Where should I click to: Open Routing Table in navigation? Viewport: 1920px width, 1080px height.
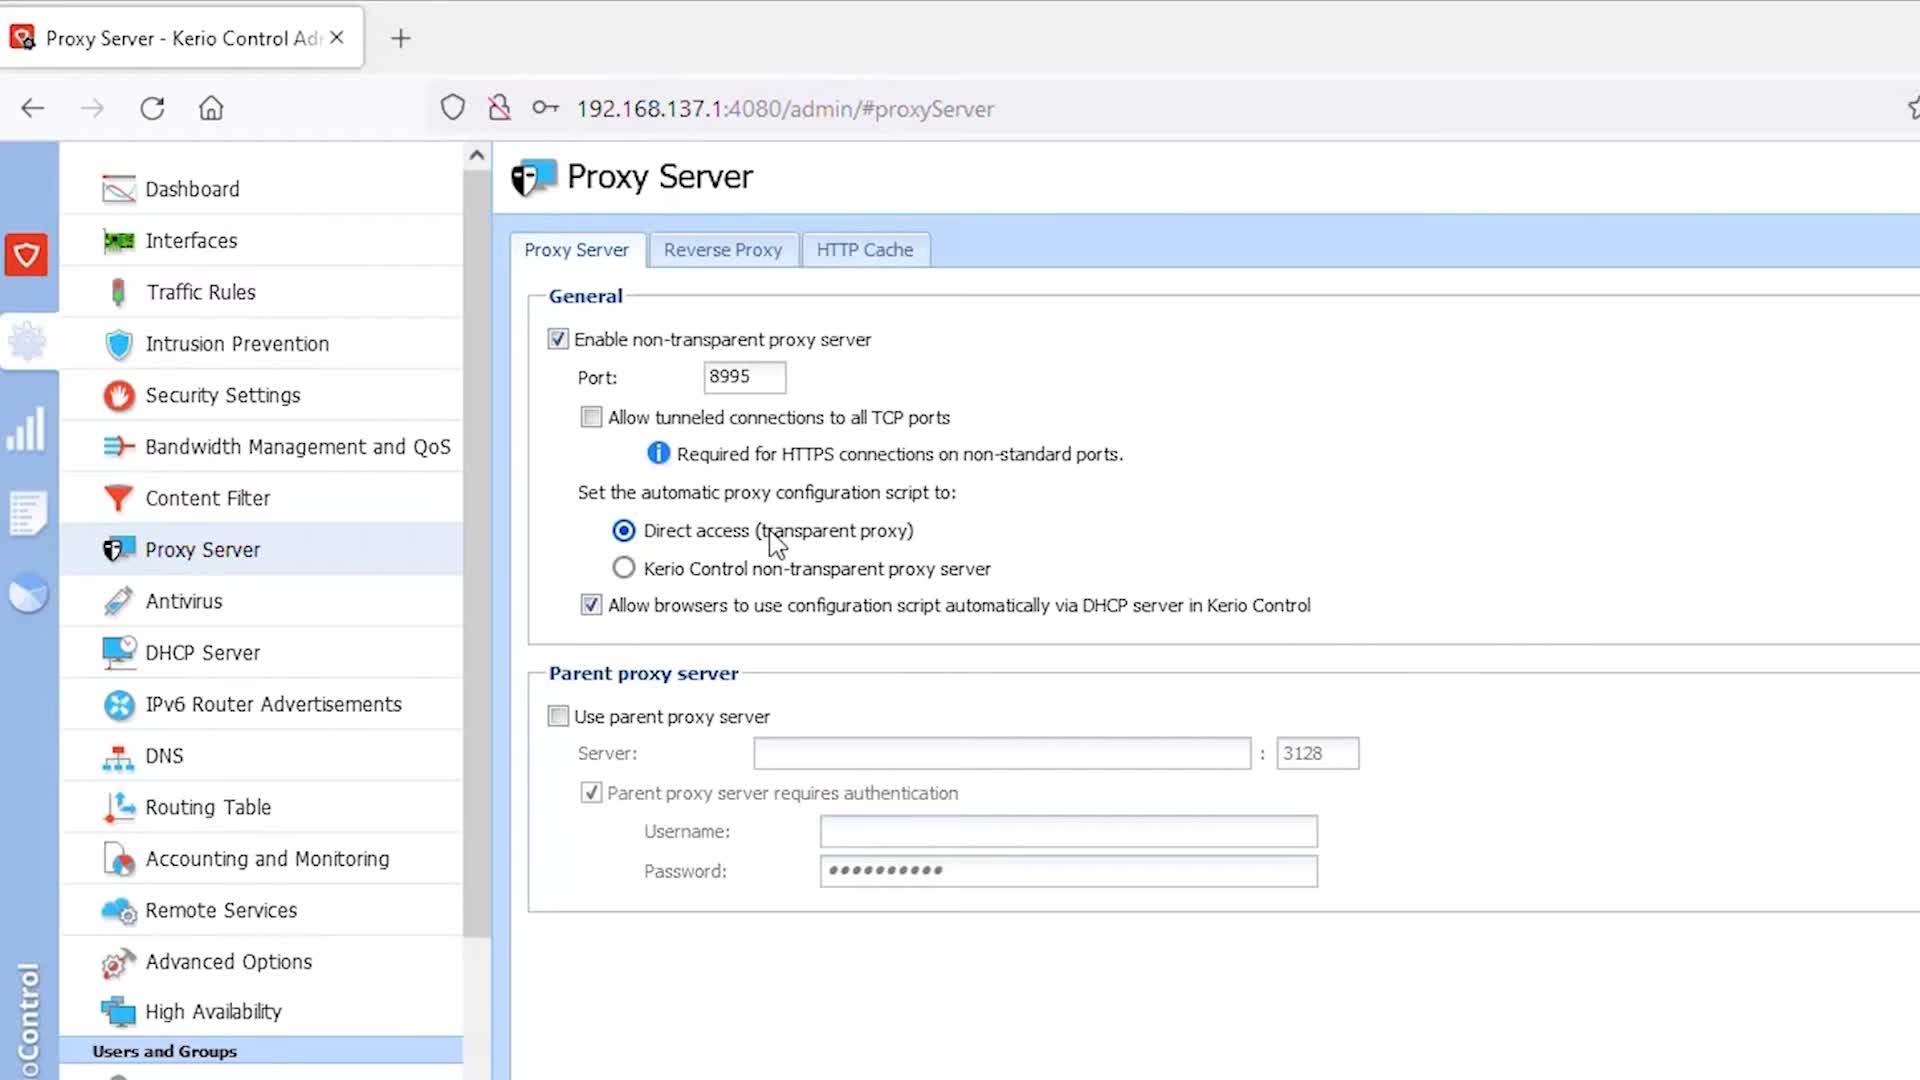(x=208, y=807)
